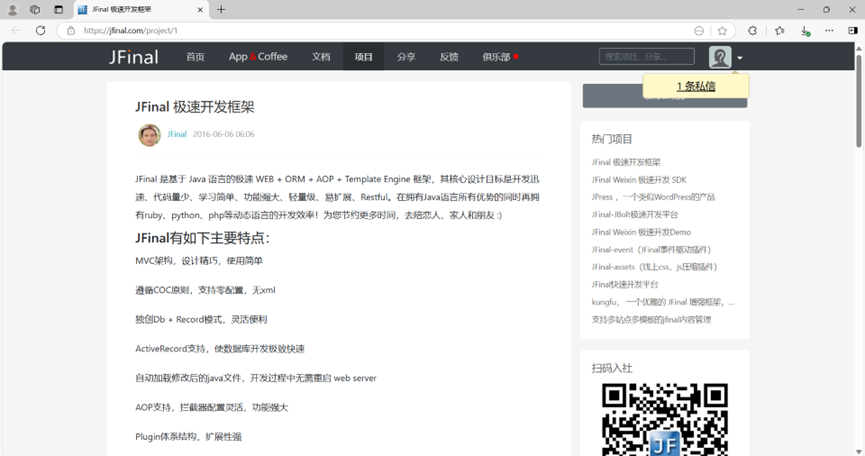Click the 热门项目 section heading

coord(612,139)
